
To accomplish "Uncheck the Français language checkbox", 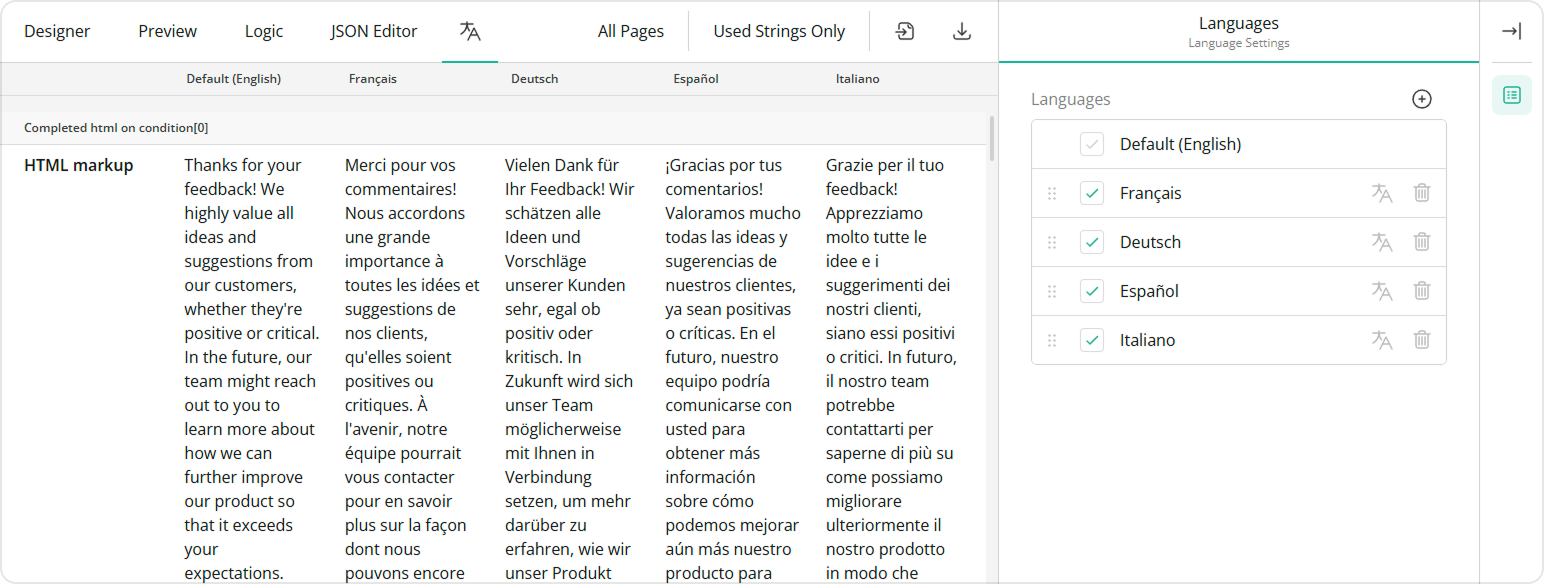I will pyautogui.click(x=1091, y=193).
